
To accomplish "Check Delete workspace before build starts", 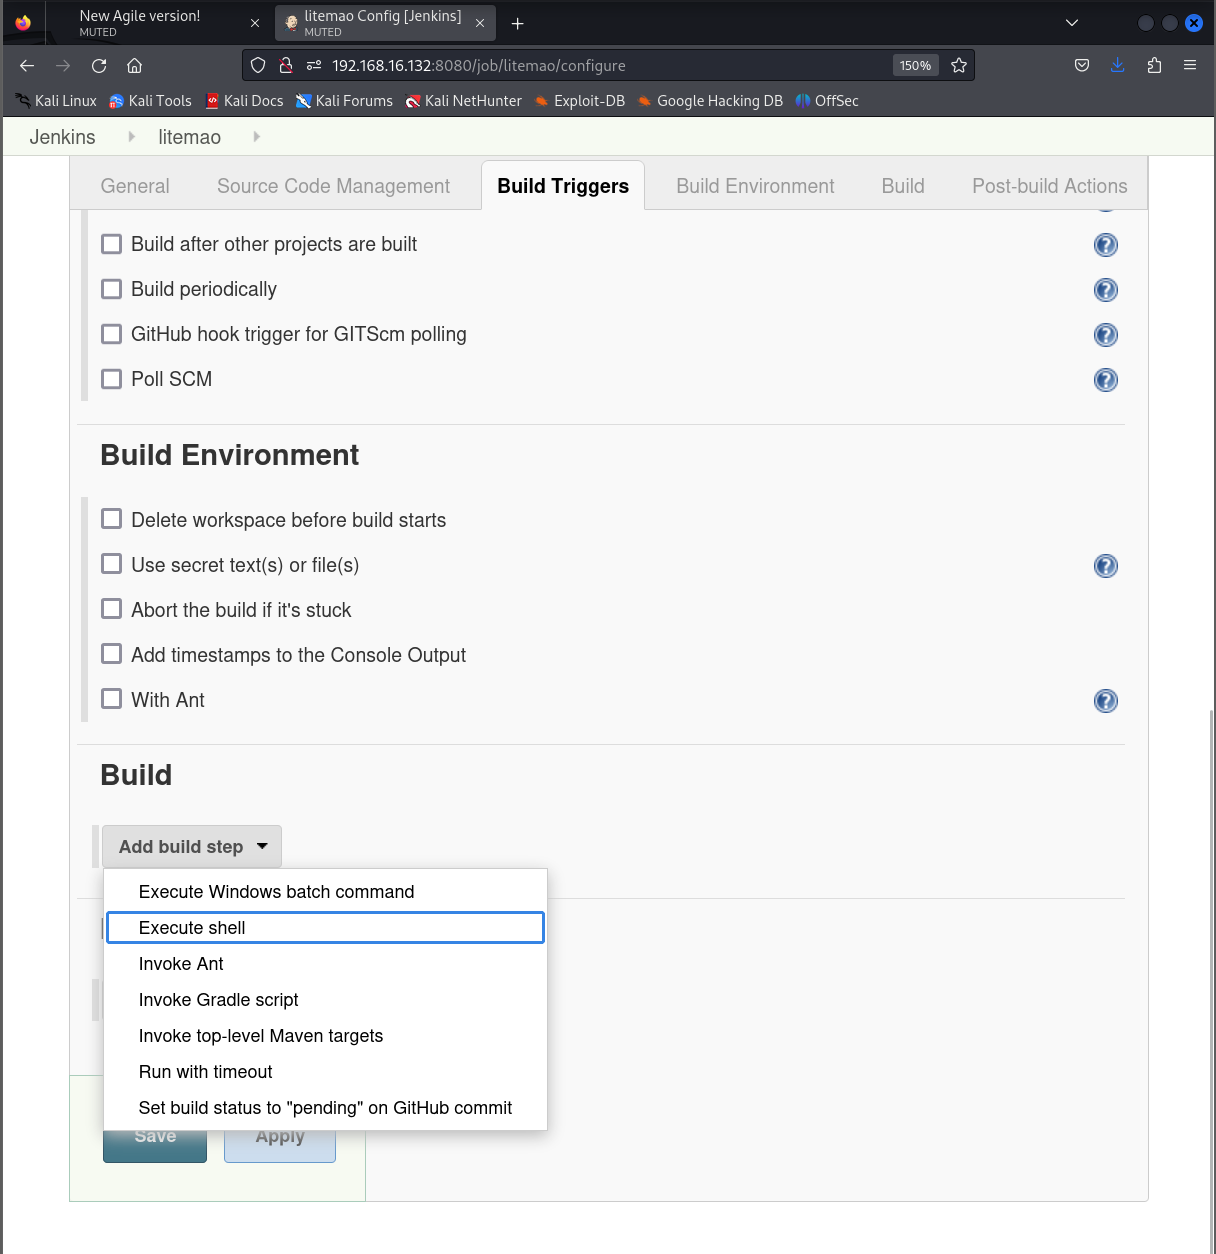I will click(x=112, y=519).
